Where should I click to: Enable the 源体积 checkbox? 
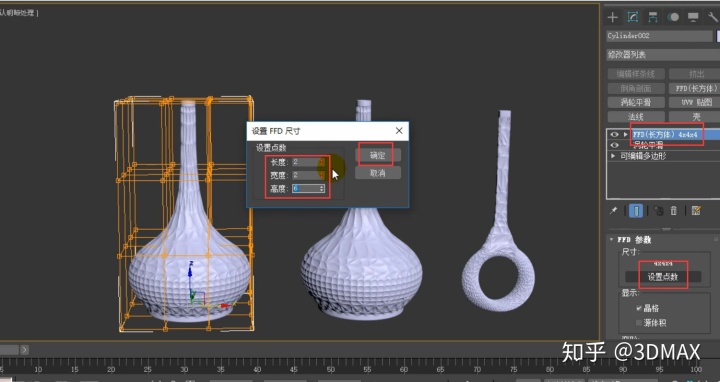[x=639, y=323]
